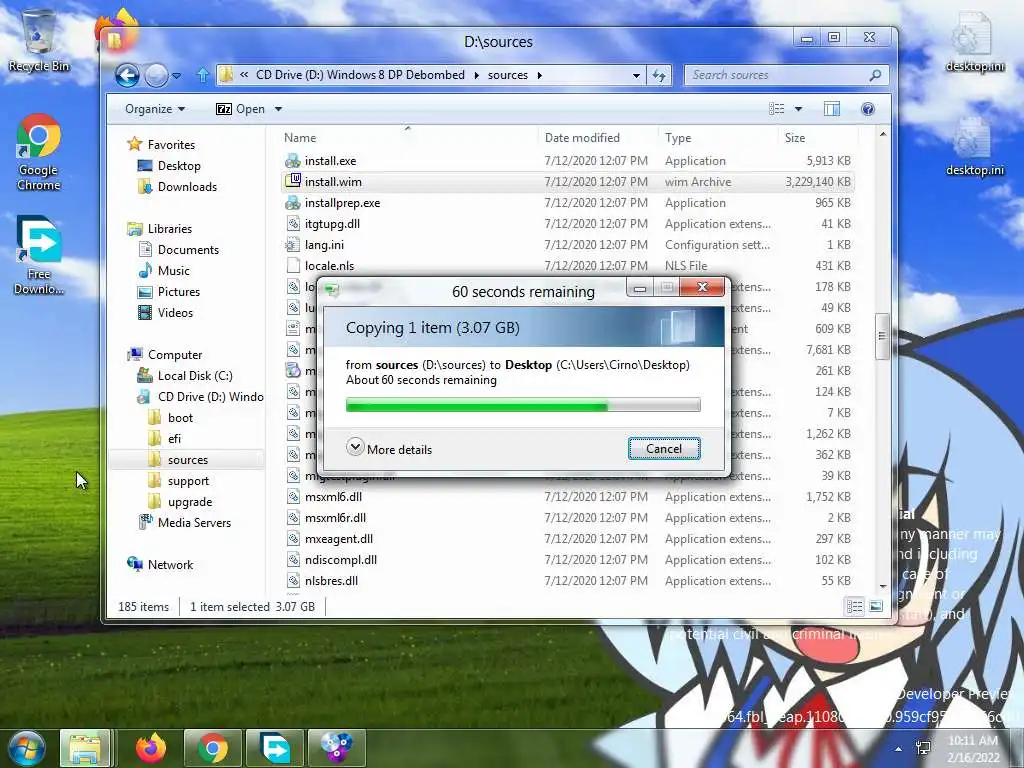Select the locale.nls file
The width and height of the screenshot is (1024, 768).
click(x=568, y=266)
